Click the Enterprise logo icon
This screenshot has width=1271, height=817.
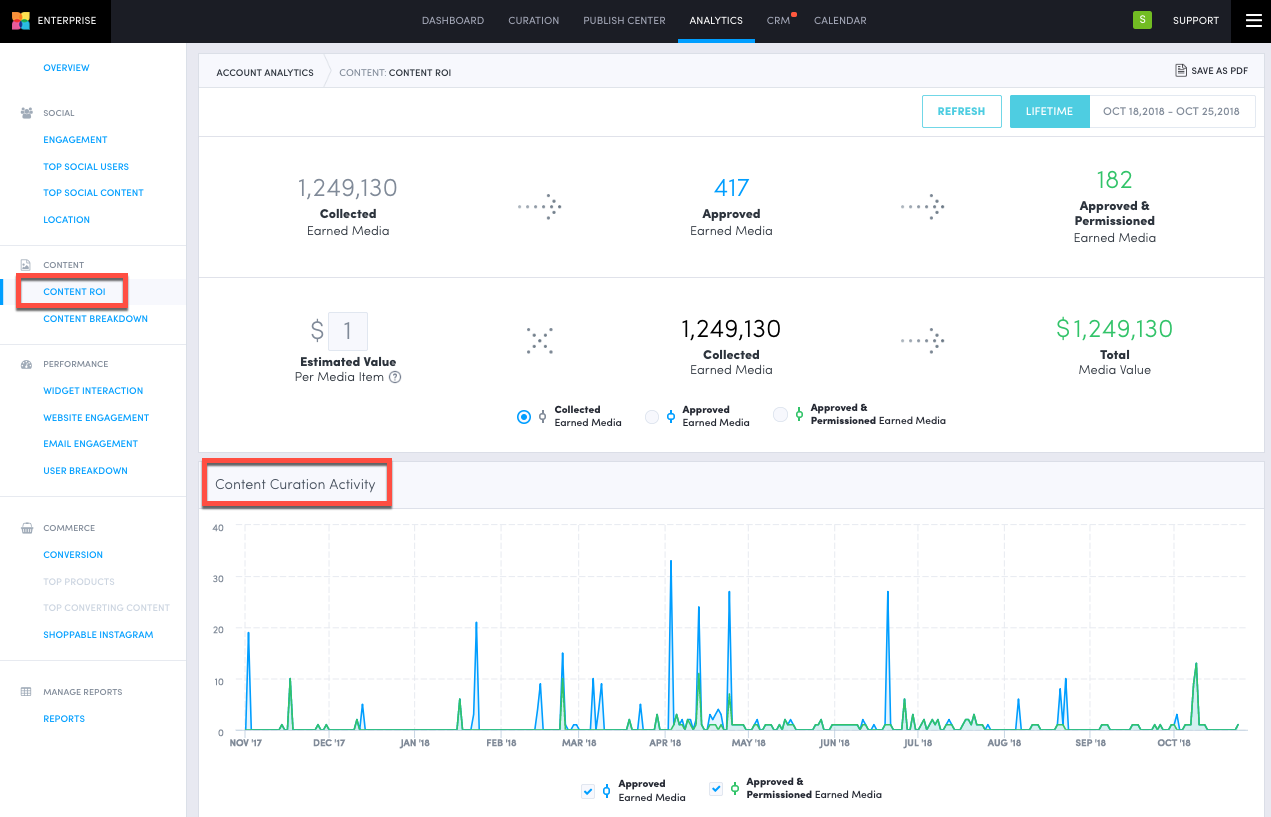pyautogui.click(x=20, y=20)
